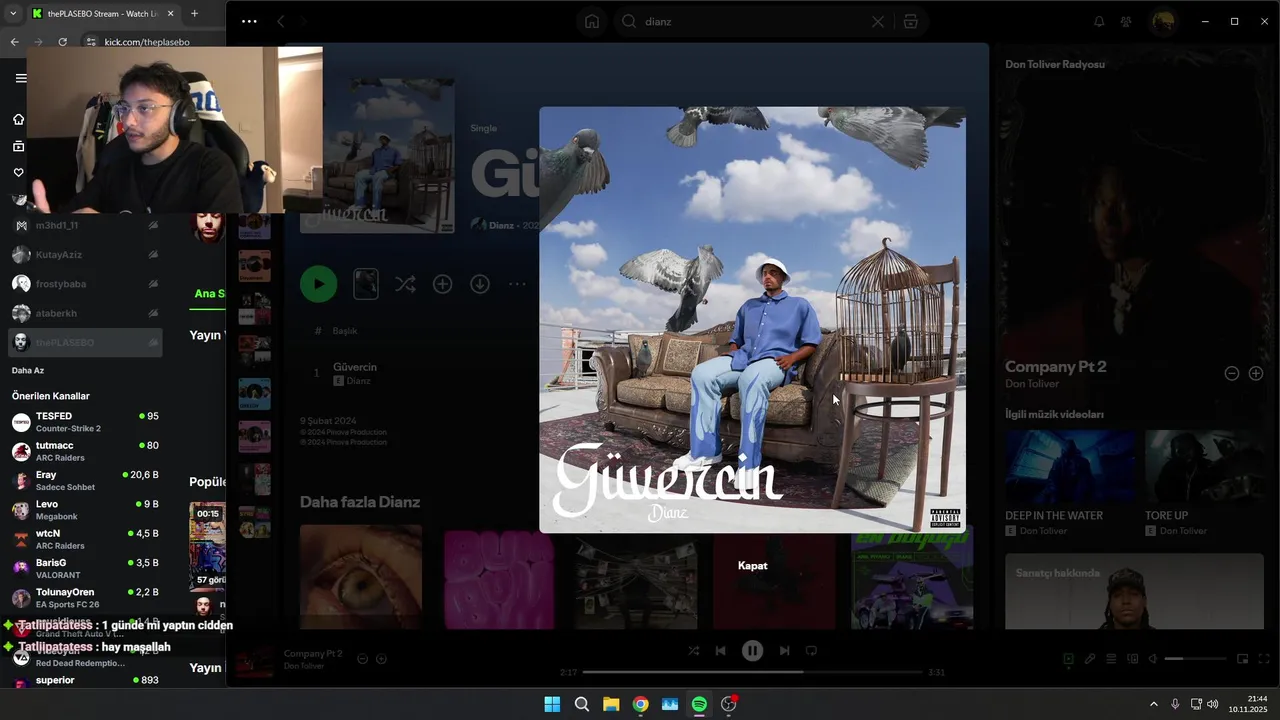This screenshot has height=720, width=1280.
Task: Open File Explorer from the taskbar
Action: click(x=611, y=704)
